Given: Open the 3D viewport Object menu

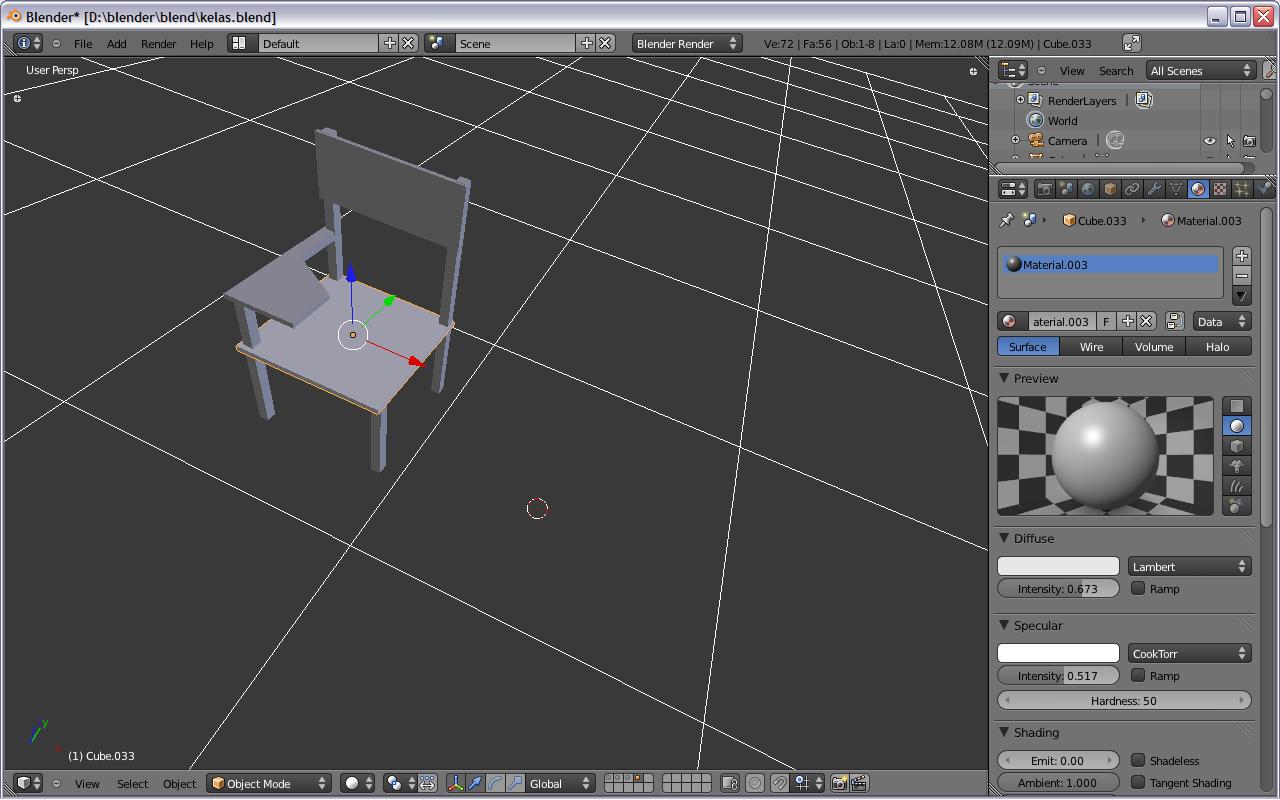Looking at the screenshot, I should pos(179,783).
